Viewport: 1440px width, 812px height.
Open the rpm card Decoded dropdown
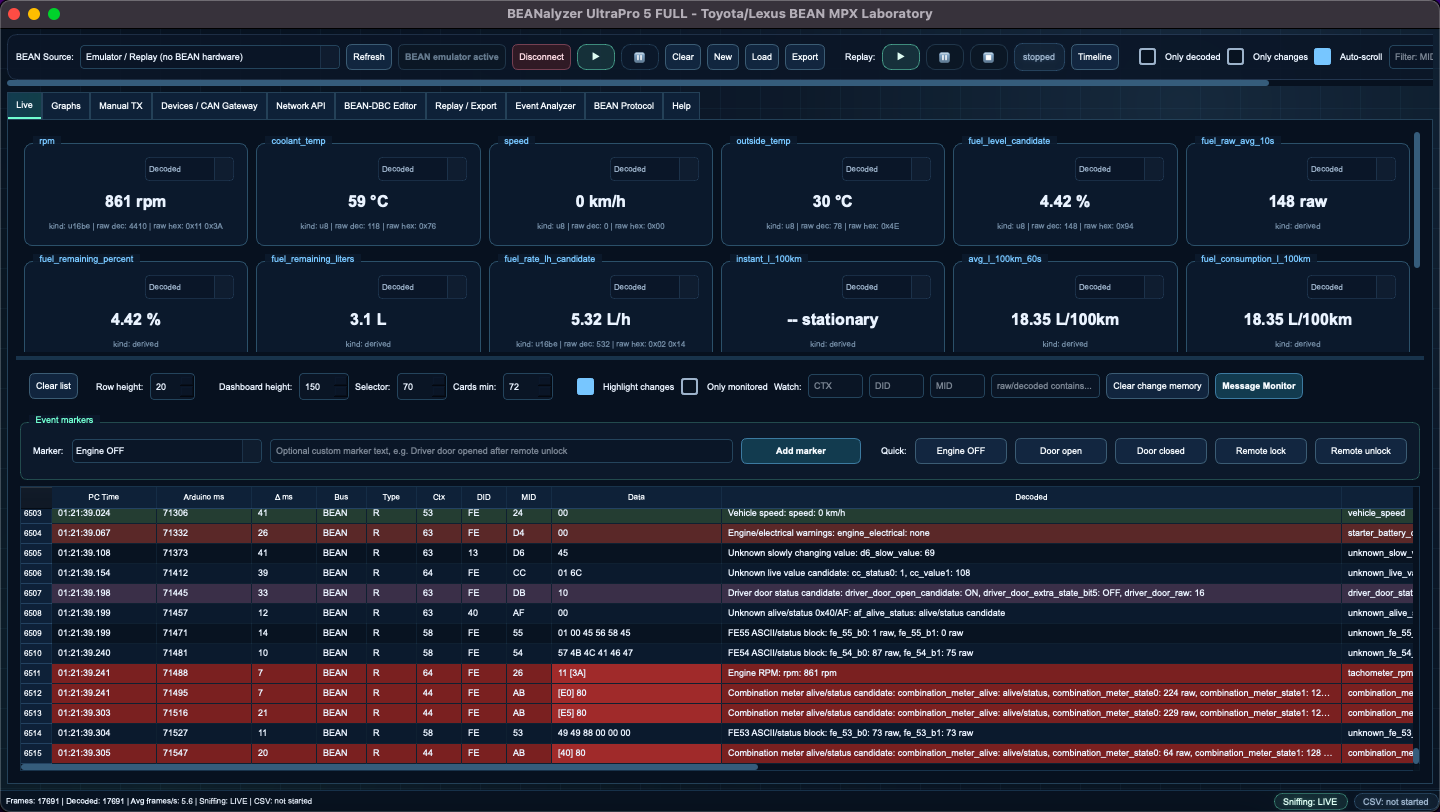[190, 169]
